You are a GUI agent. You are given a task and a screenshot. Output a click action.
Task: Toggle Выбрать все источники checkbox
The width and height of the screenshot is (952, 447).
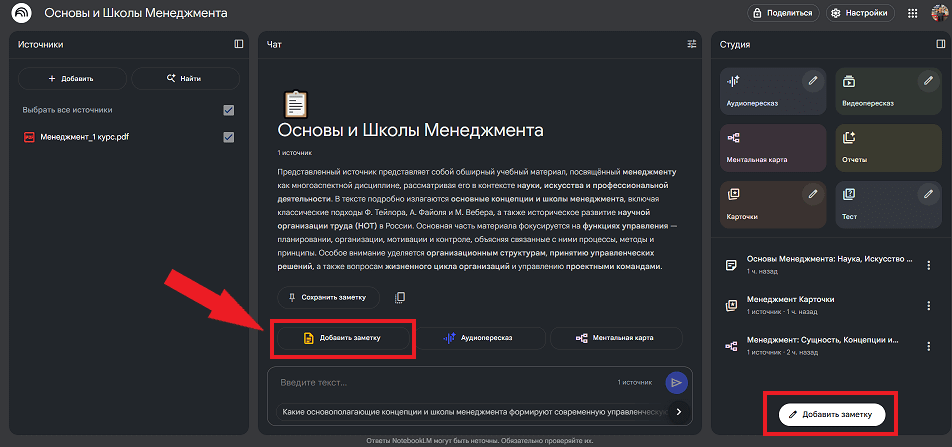[229, 111]
